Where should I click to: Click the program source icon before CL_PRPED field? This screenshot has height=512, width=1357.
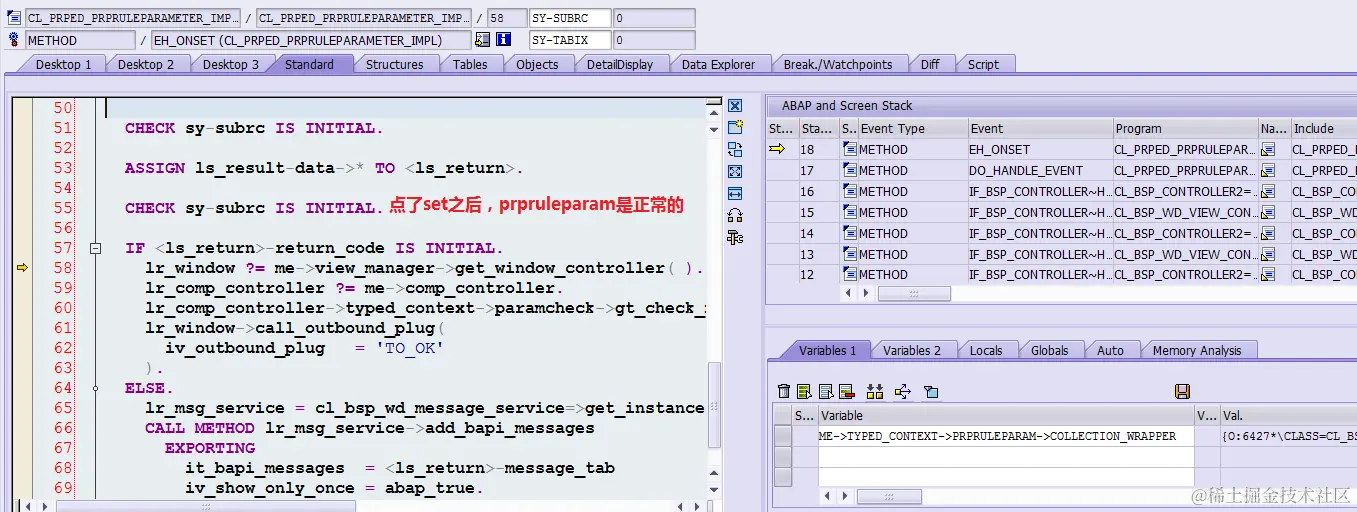coord(14,18)
